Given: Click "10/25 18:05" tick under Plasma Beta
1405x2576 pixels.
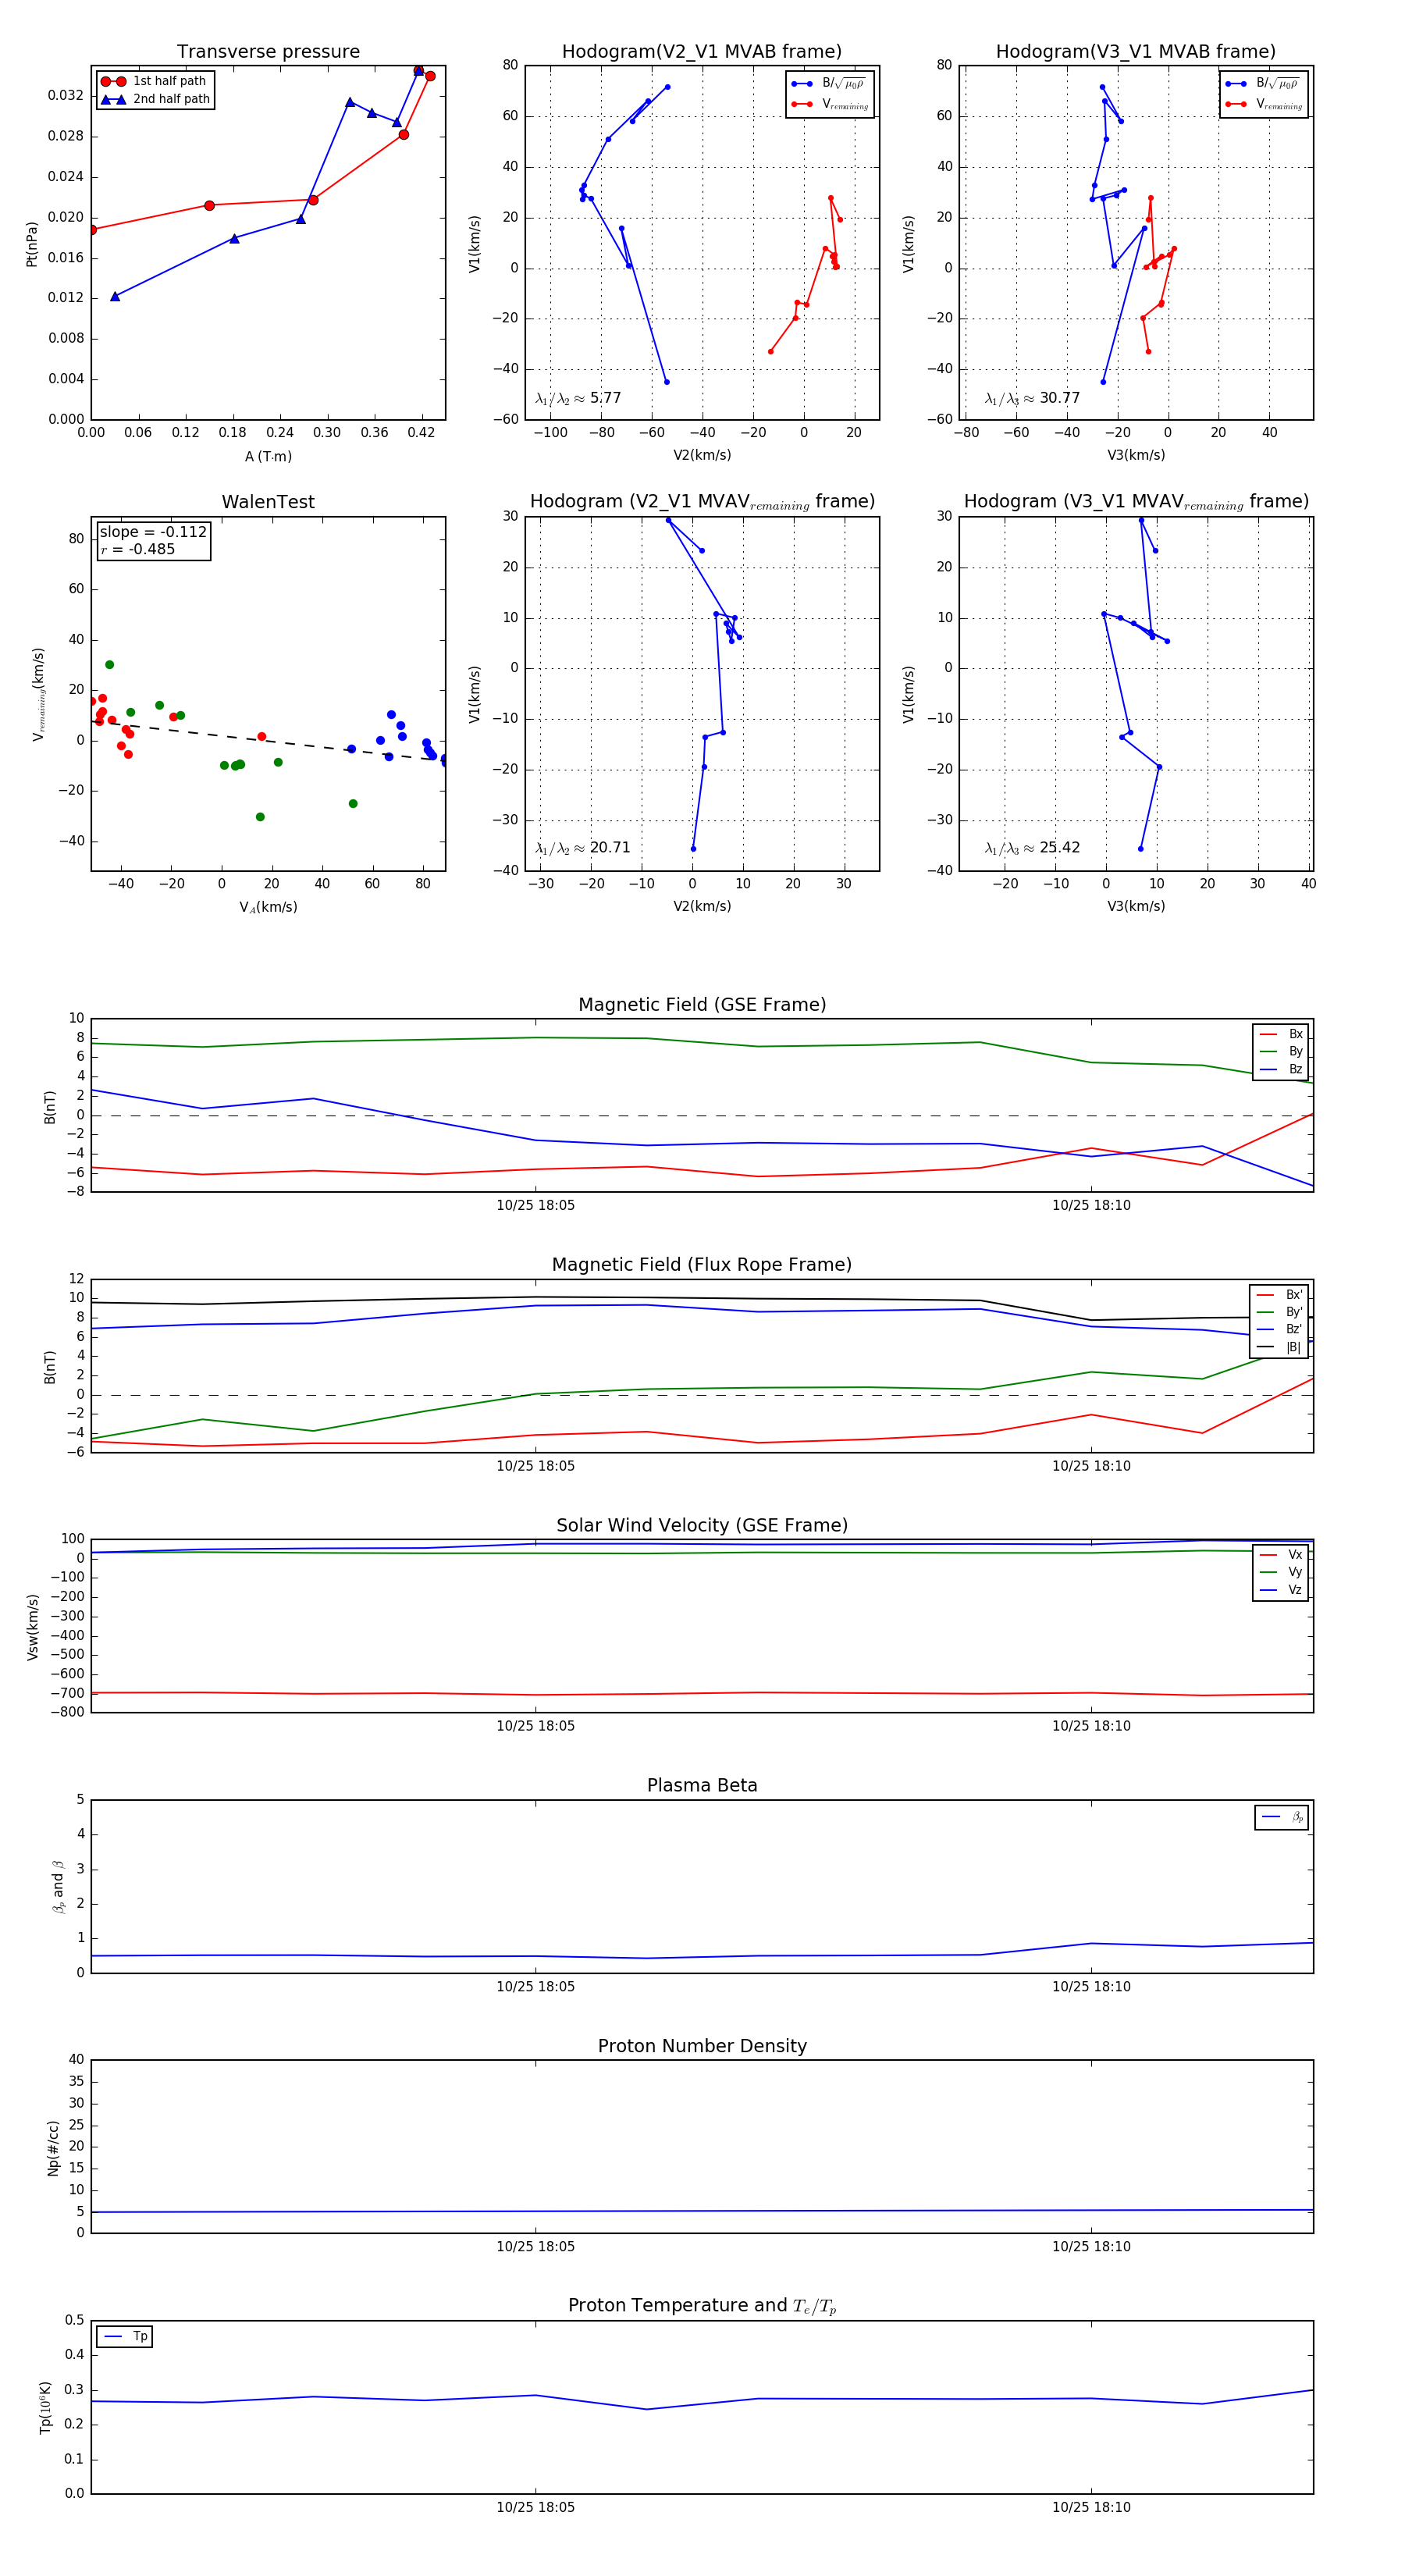Looking at the screenshot, I should tap(536, 1986).
